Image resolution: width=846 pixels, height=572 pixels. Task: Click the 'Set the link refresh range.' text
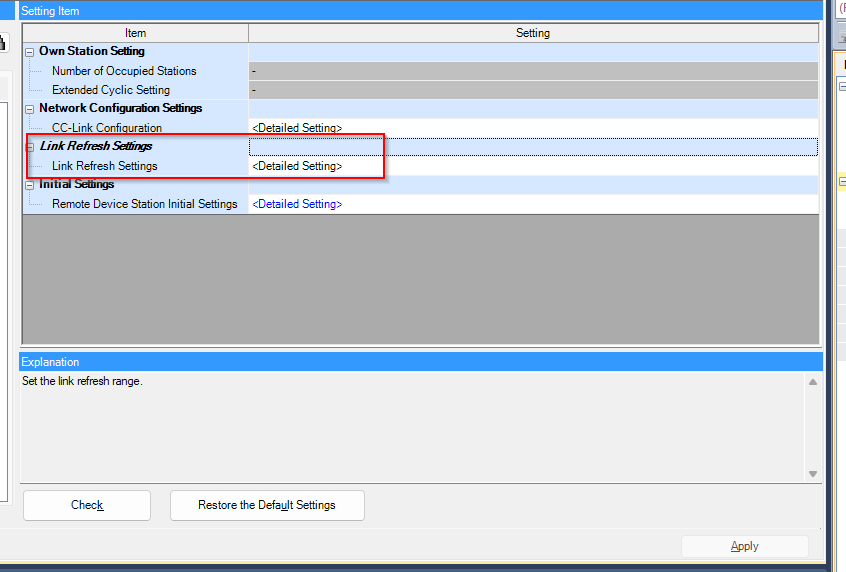pos(82,381)
